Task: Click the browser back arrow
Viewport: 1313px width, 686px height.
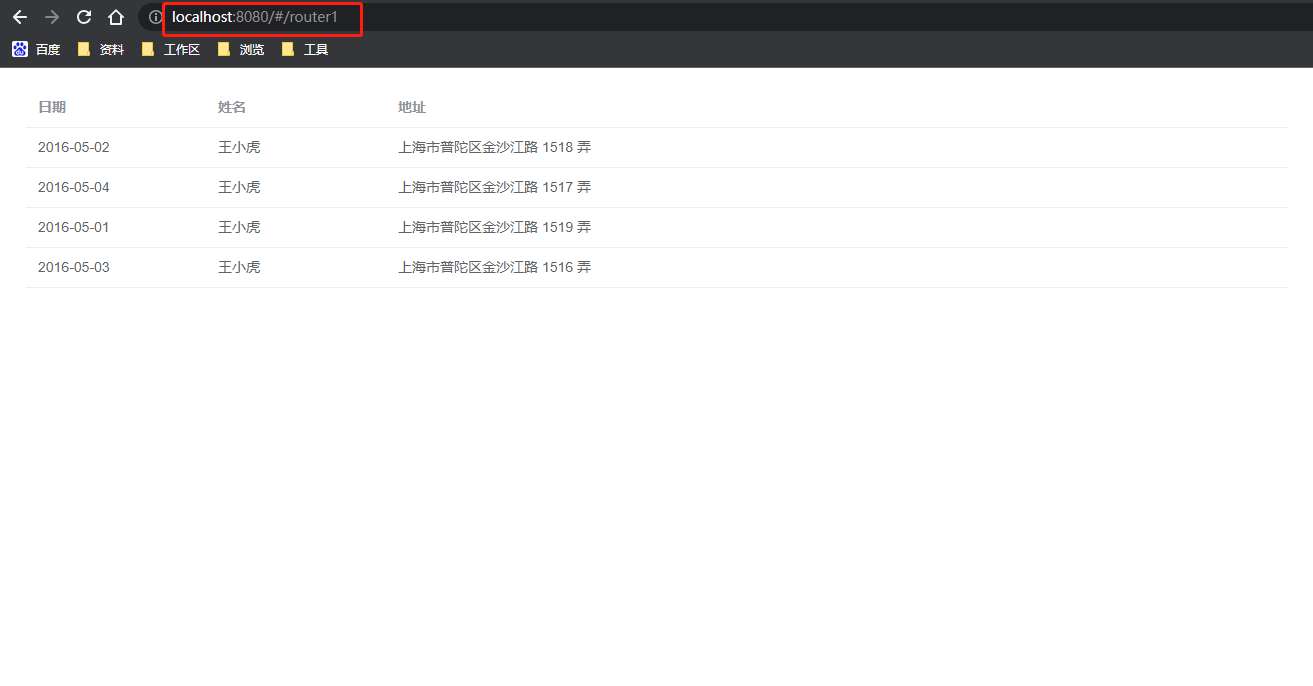Action: pos(20,17)
